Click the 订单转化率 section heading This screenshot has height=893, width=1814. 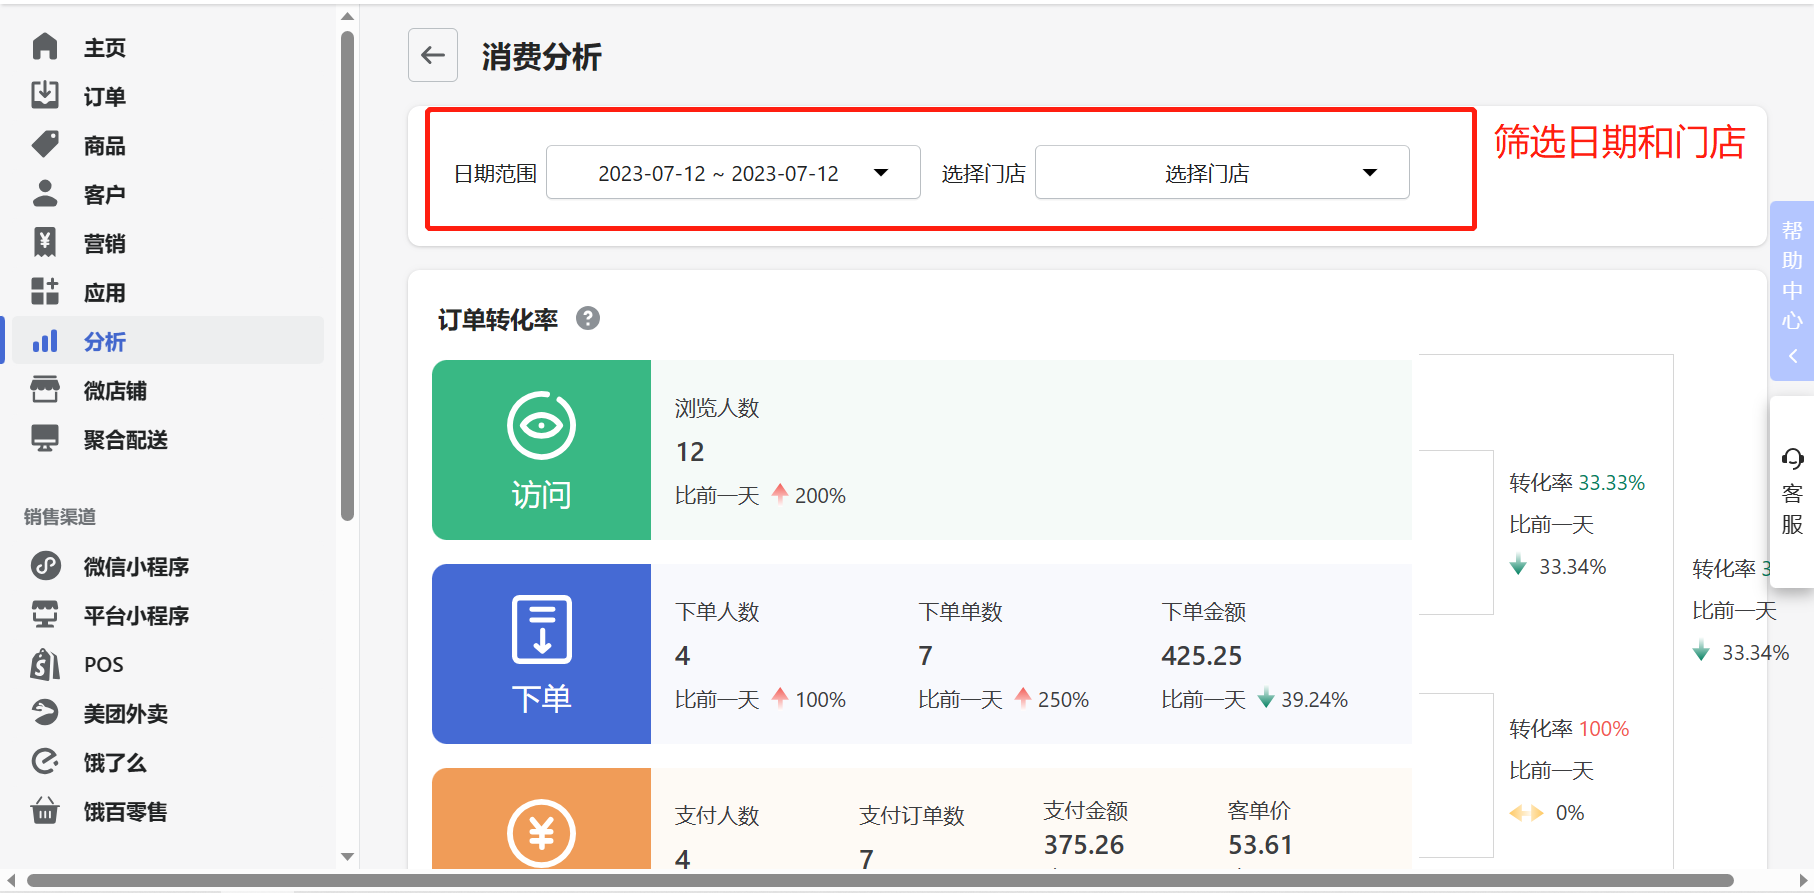point(498,320)
